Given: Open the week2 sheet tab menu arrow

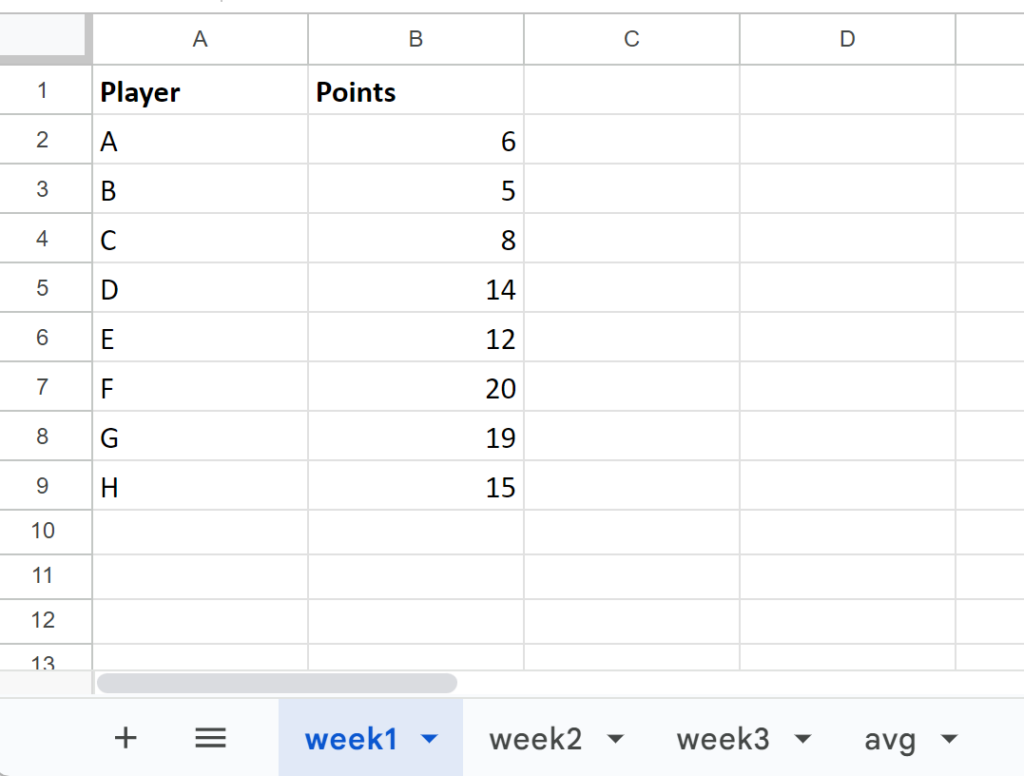Looking at the screenshot, I should click(617, 738).
